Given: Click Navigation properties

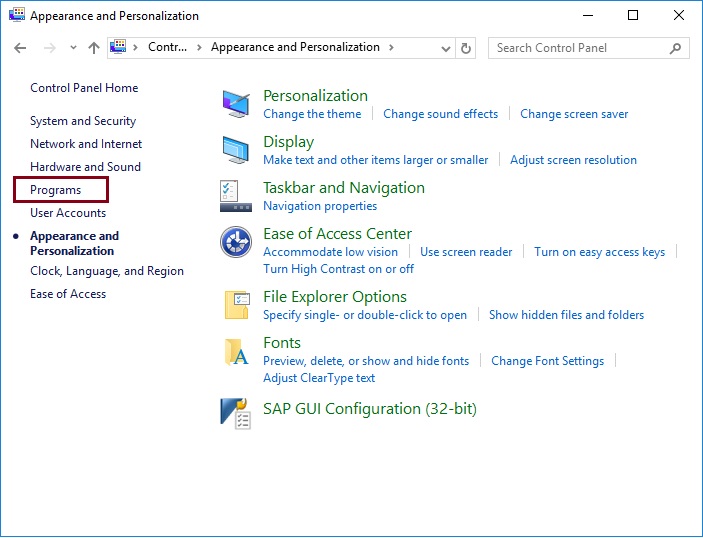Looking at the screenshot, I should click(320, 206).
